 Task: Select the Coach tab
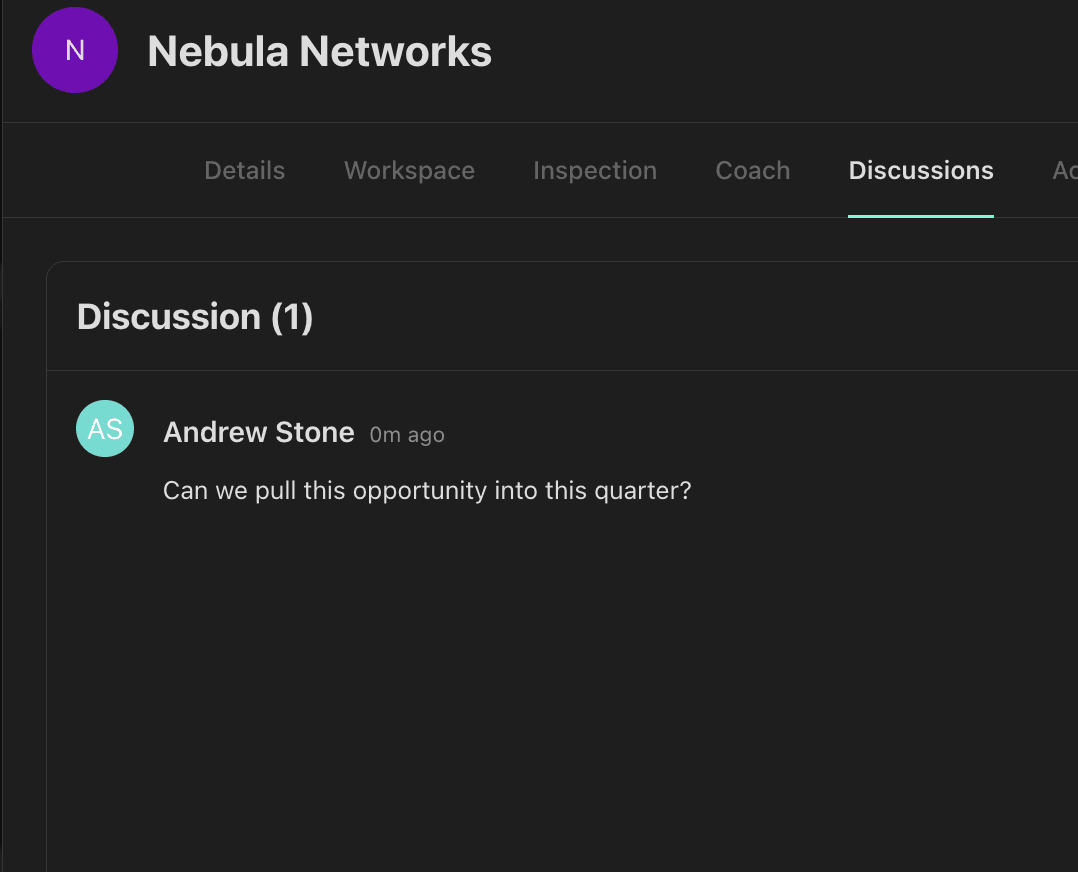pyautogui.click(x=753, y=171)
